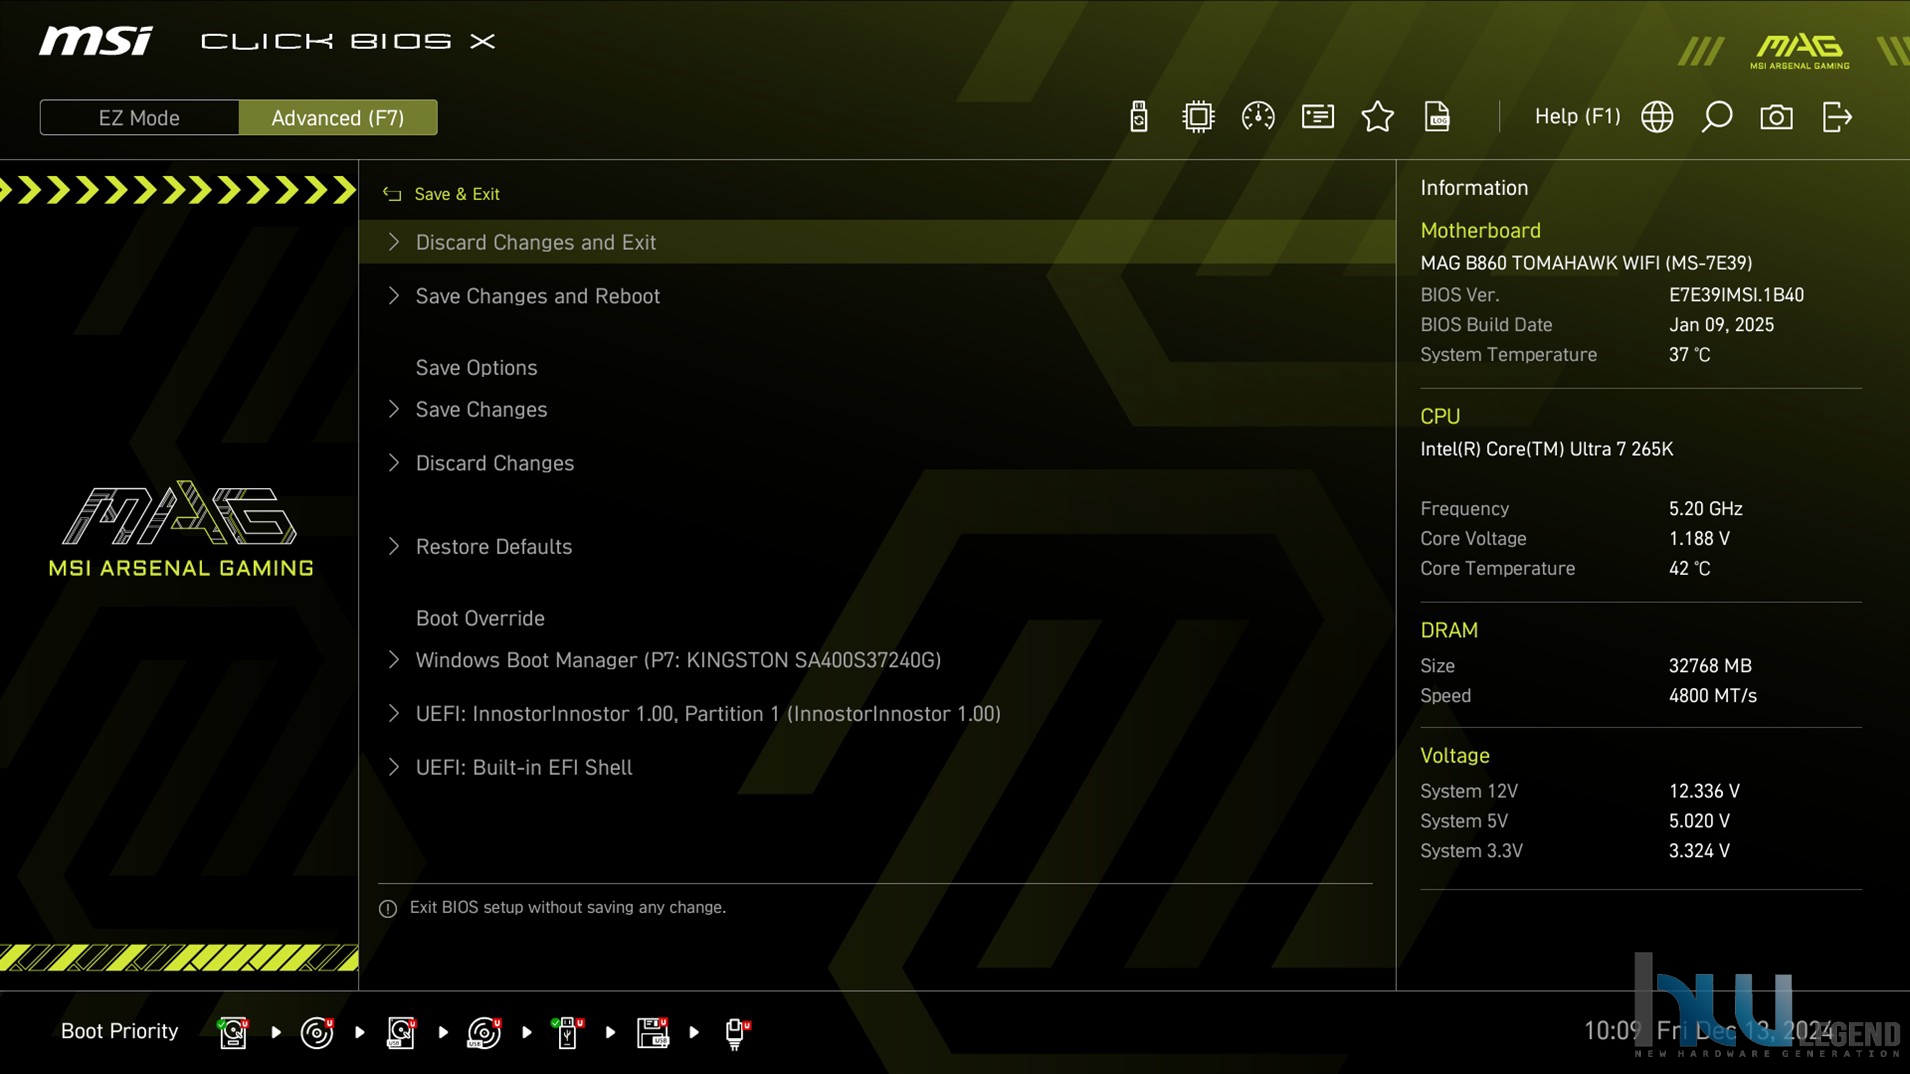Choose Save Changes and Reboot
This screenshot has width=1910, height=1074.
coord(877,296)
